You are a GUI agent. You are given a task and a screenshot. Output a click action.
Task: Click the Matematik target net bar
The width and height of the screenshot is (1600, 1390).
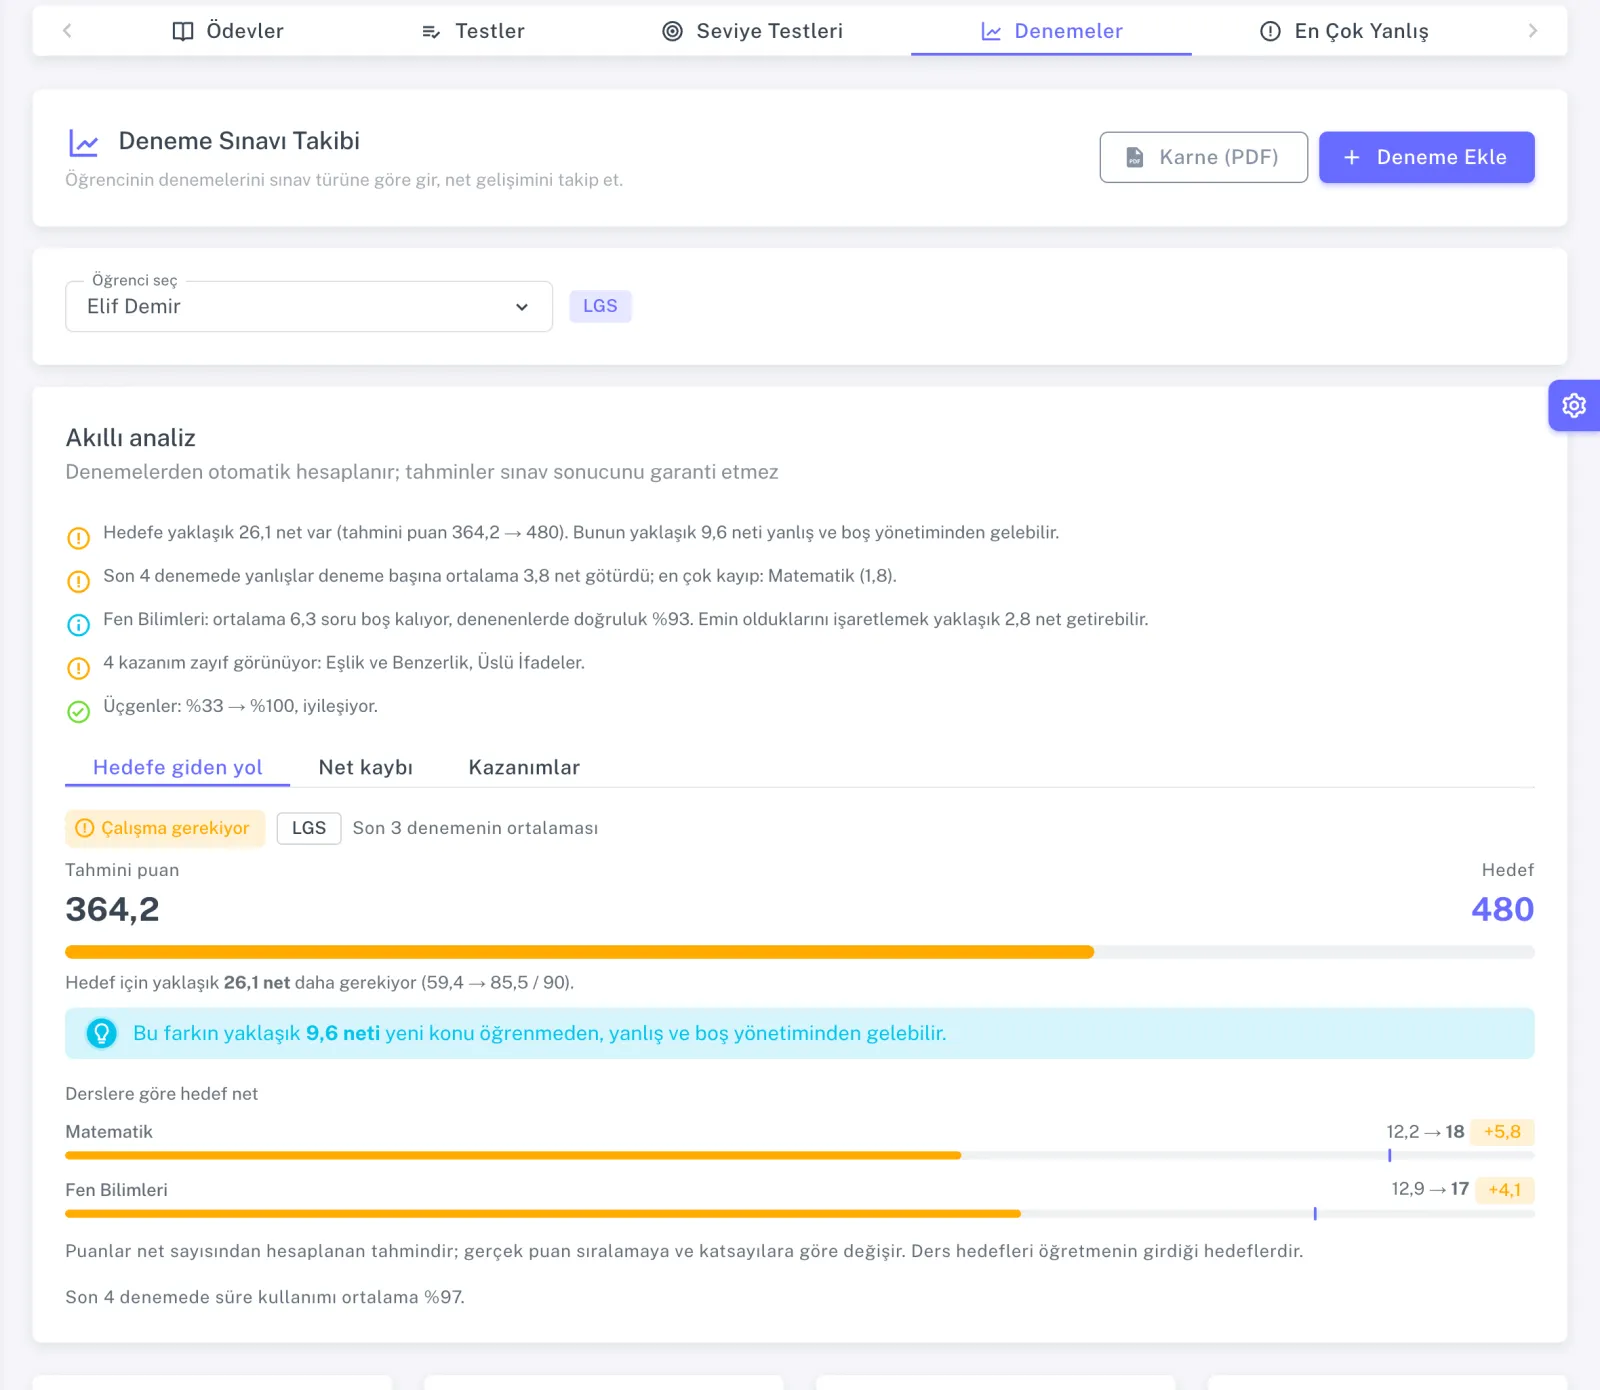pos(800,1155)
